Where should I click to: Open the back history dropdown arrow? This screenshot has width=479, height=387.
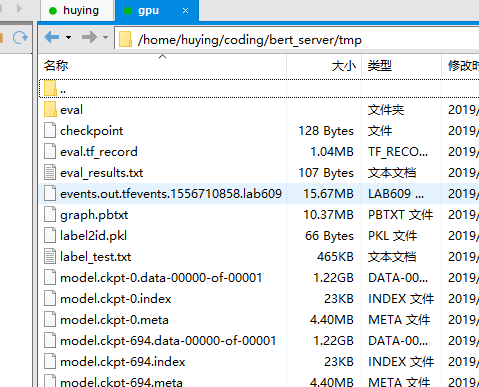(x=68, y=37)
